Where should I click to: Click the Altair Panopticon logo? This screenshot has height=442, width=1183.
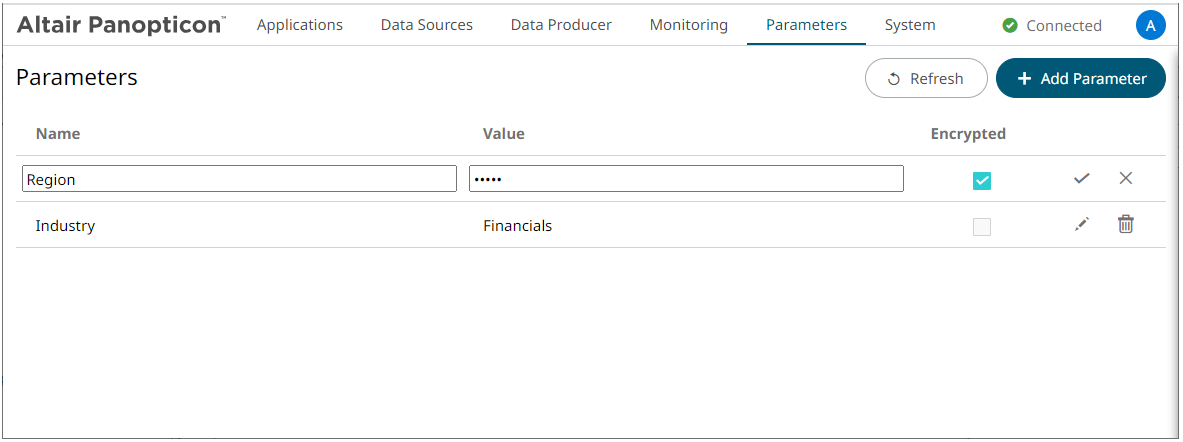pos(121,25)
